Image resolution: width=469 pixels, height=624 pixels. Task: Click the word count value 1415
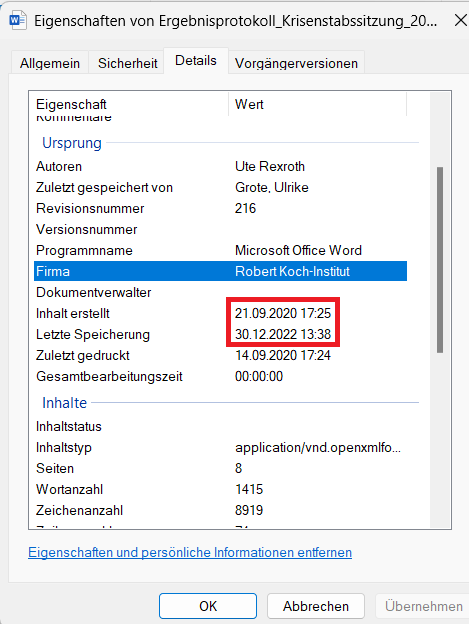pyautogui.click(x=249, y=489)
